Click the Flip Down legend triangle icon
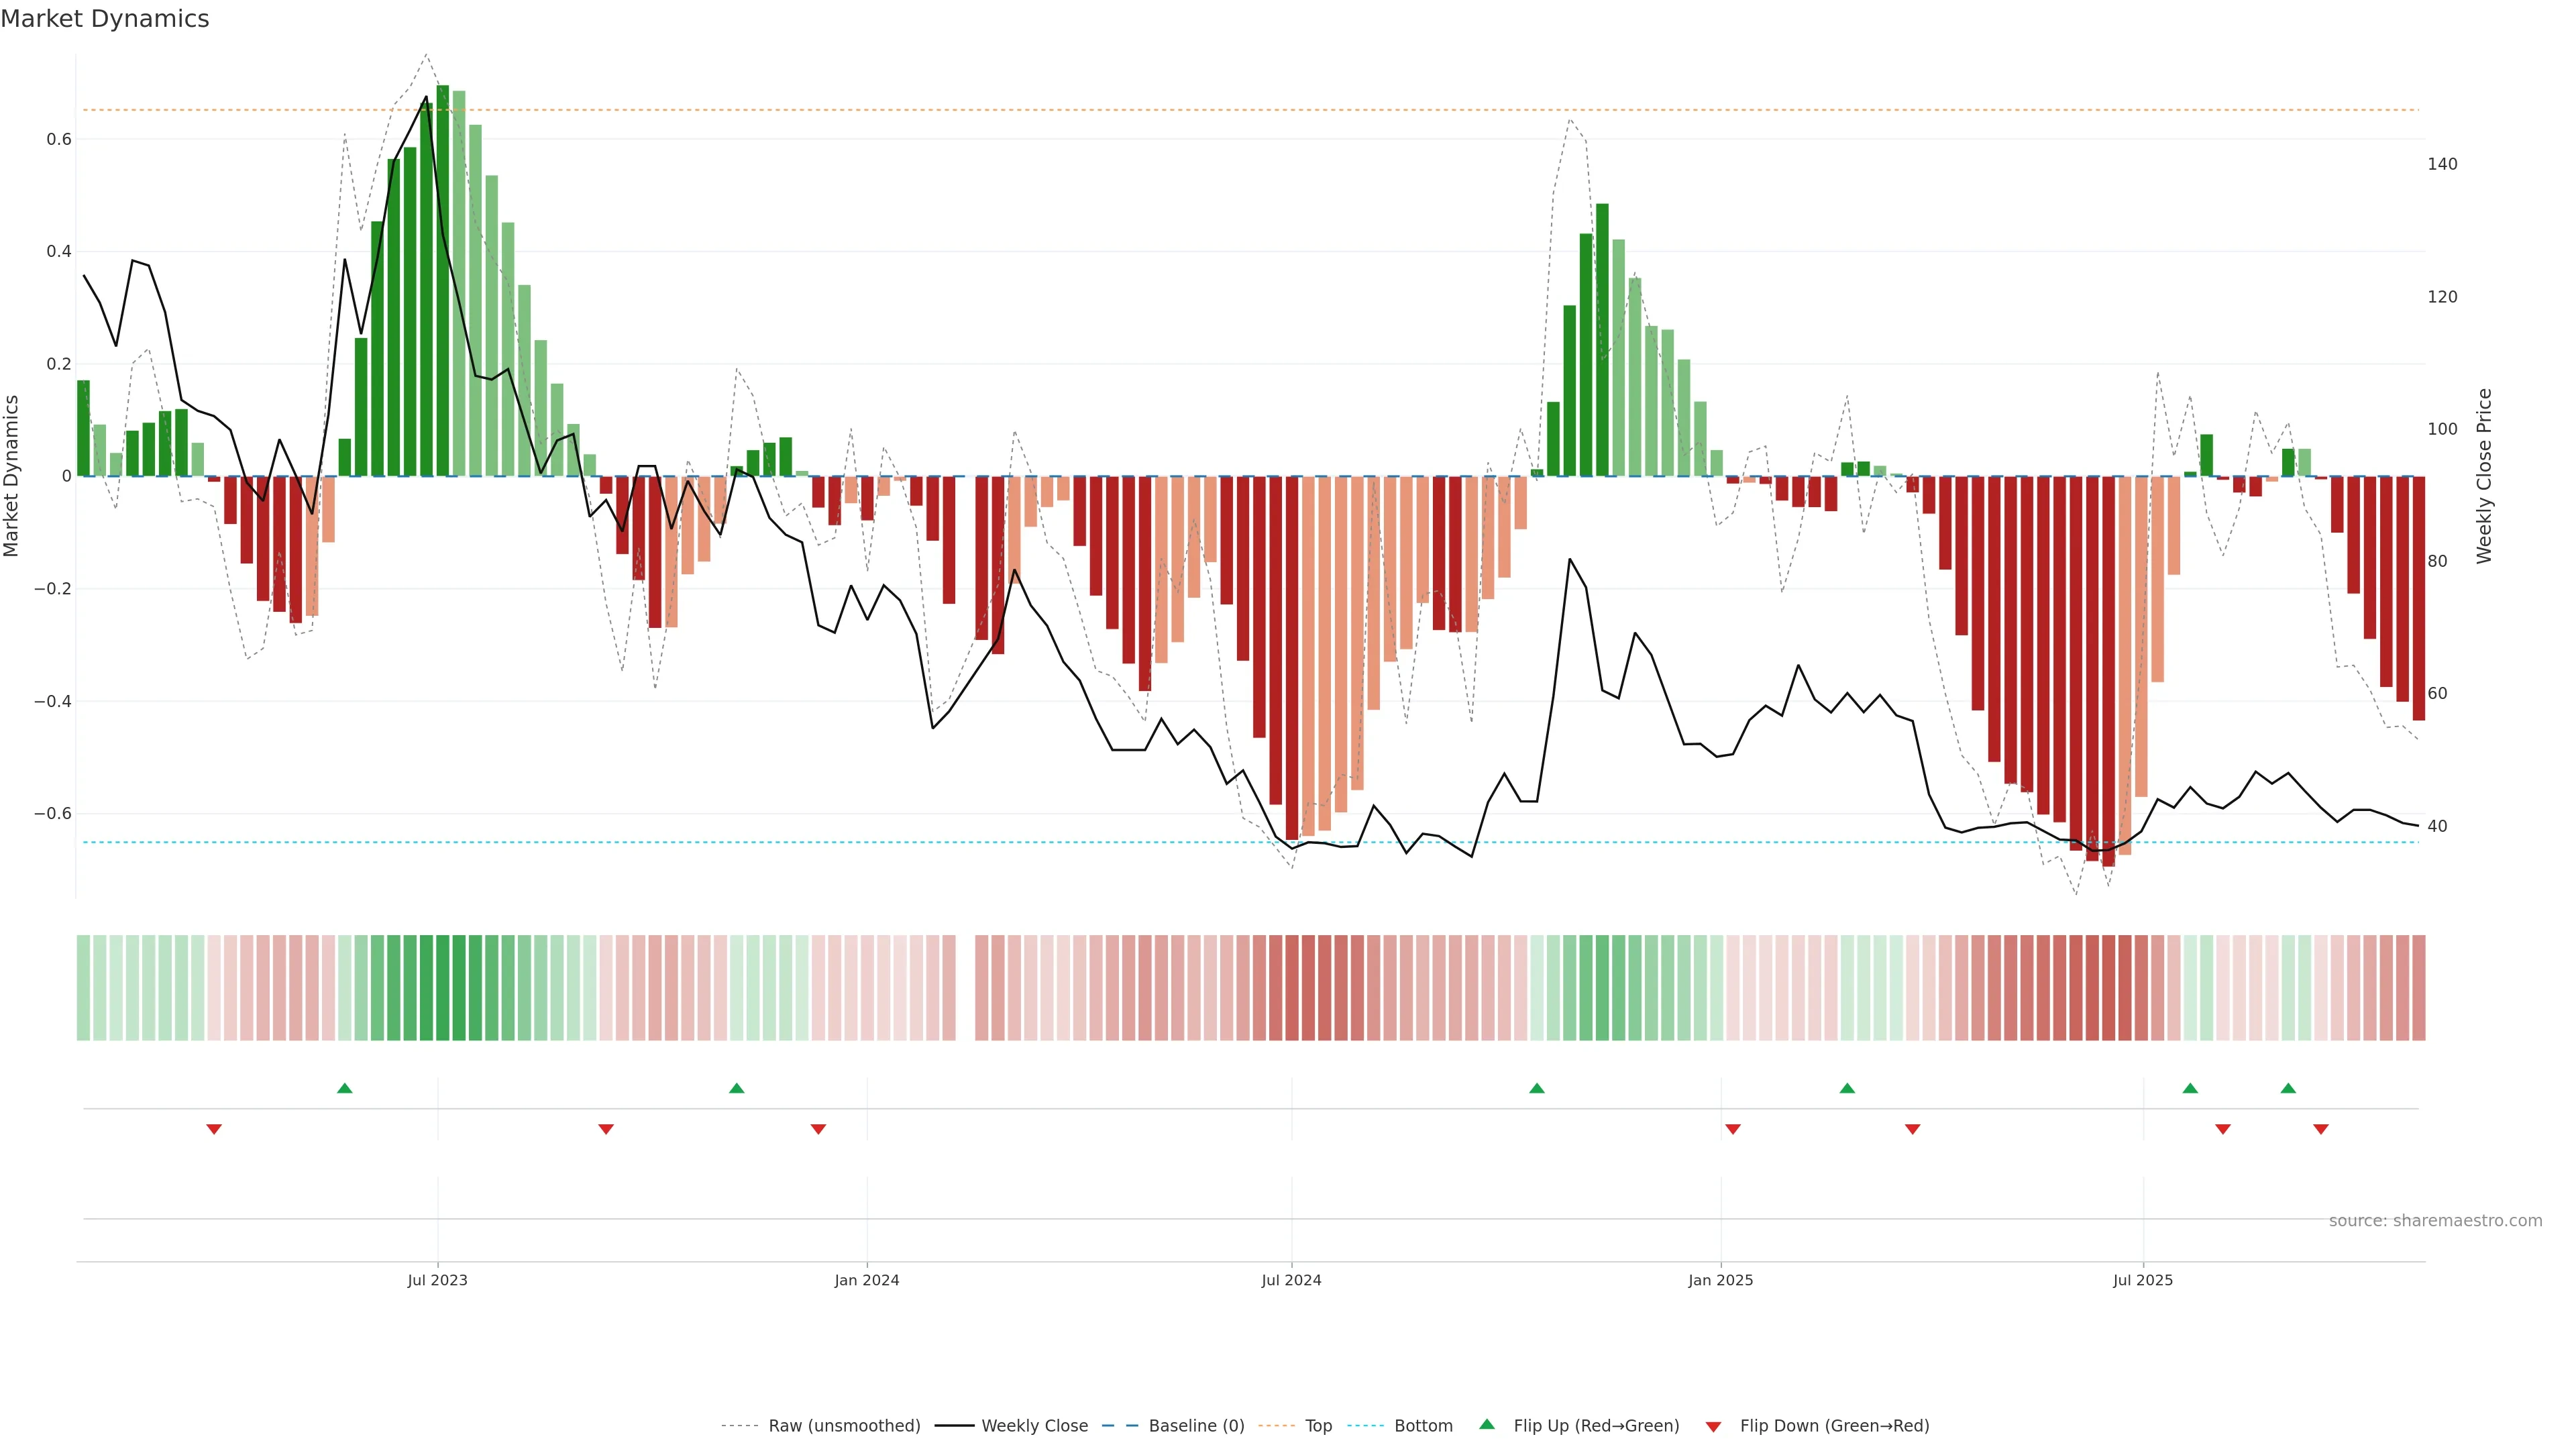Viewport: 2576px width, 1449px height. click(1713, 1426)
